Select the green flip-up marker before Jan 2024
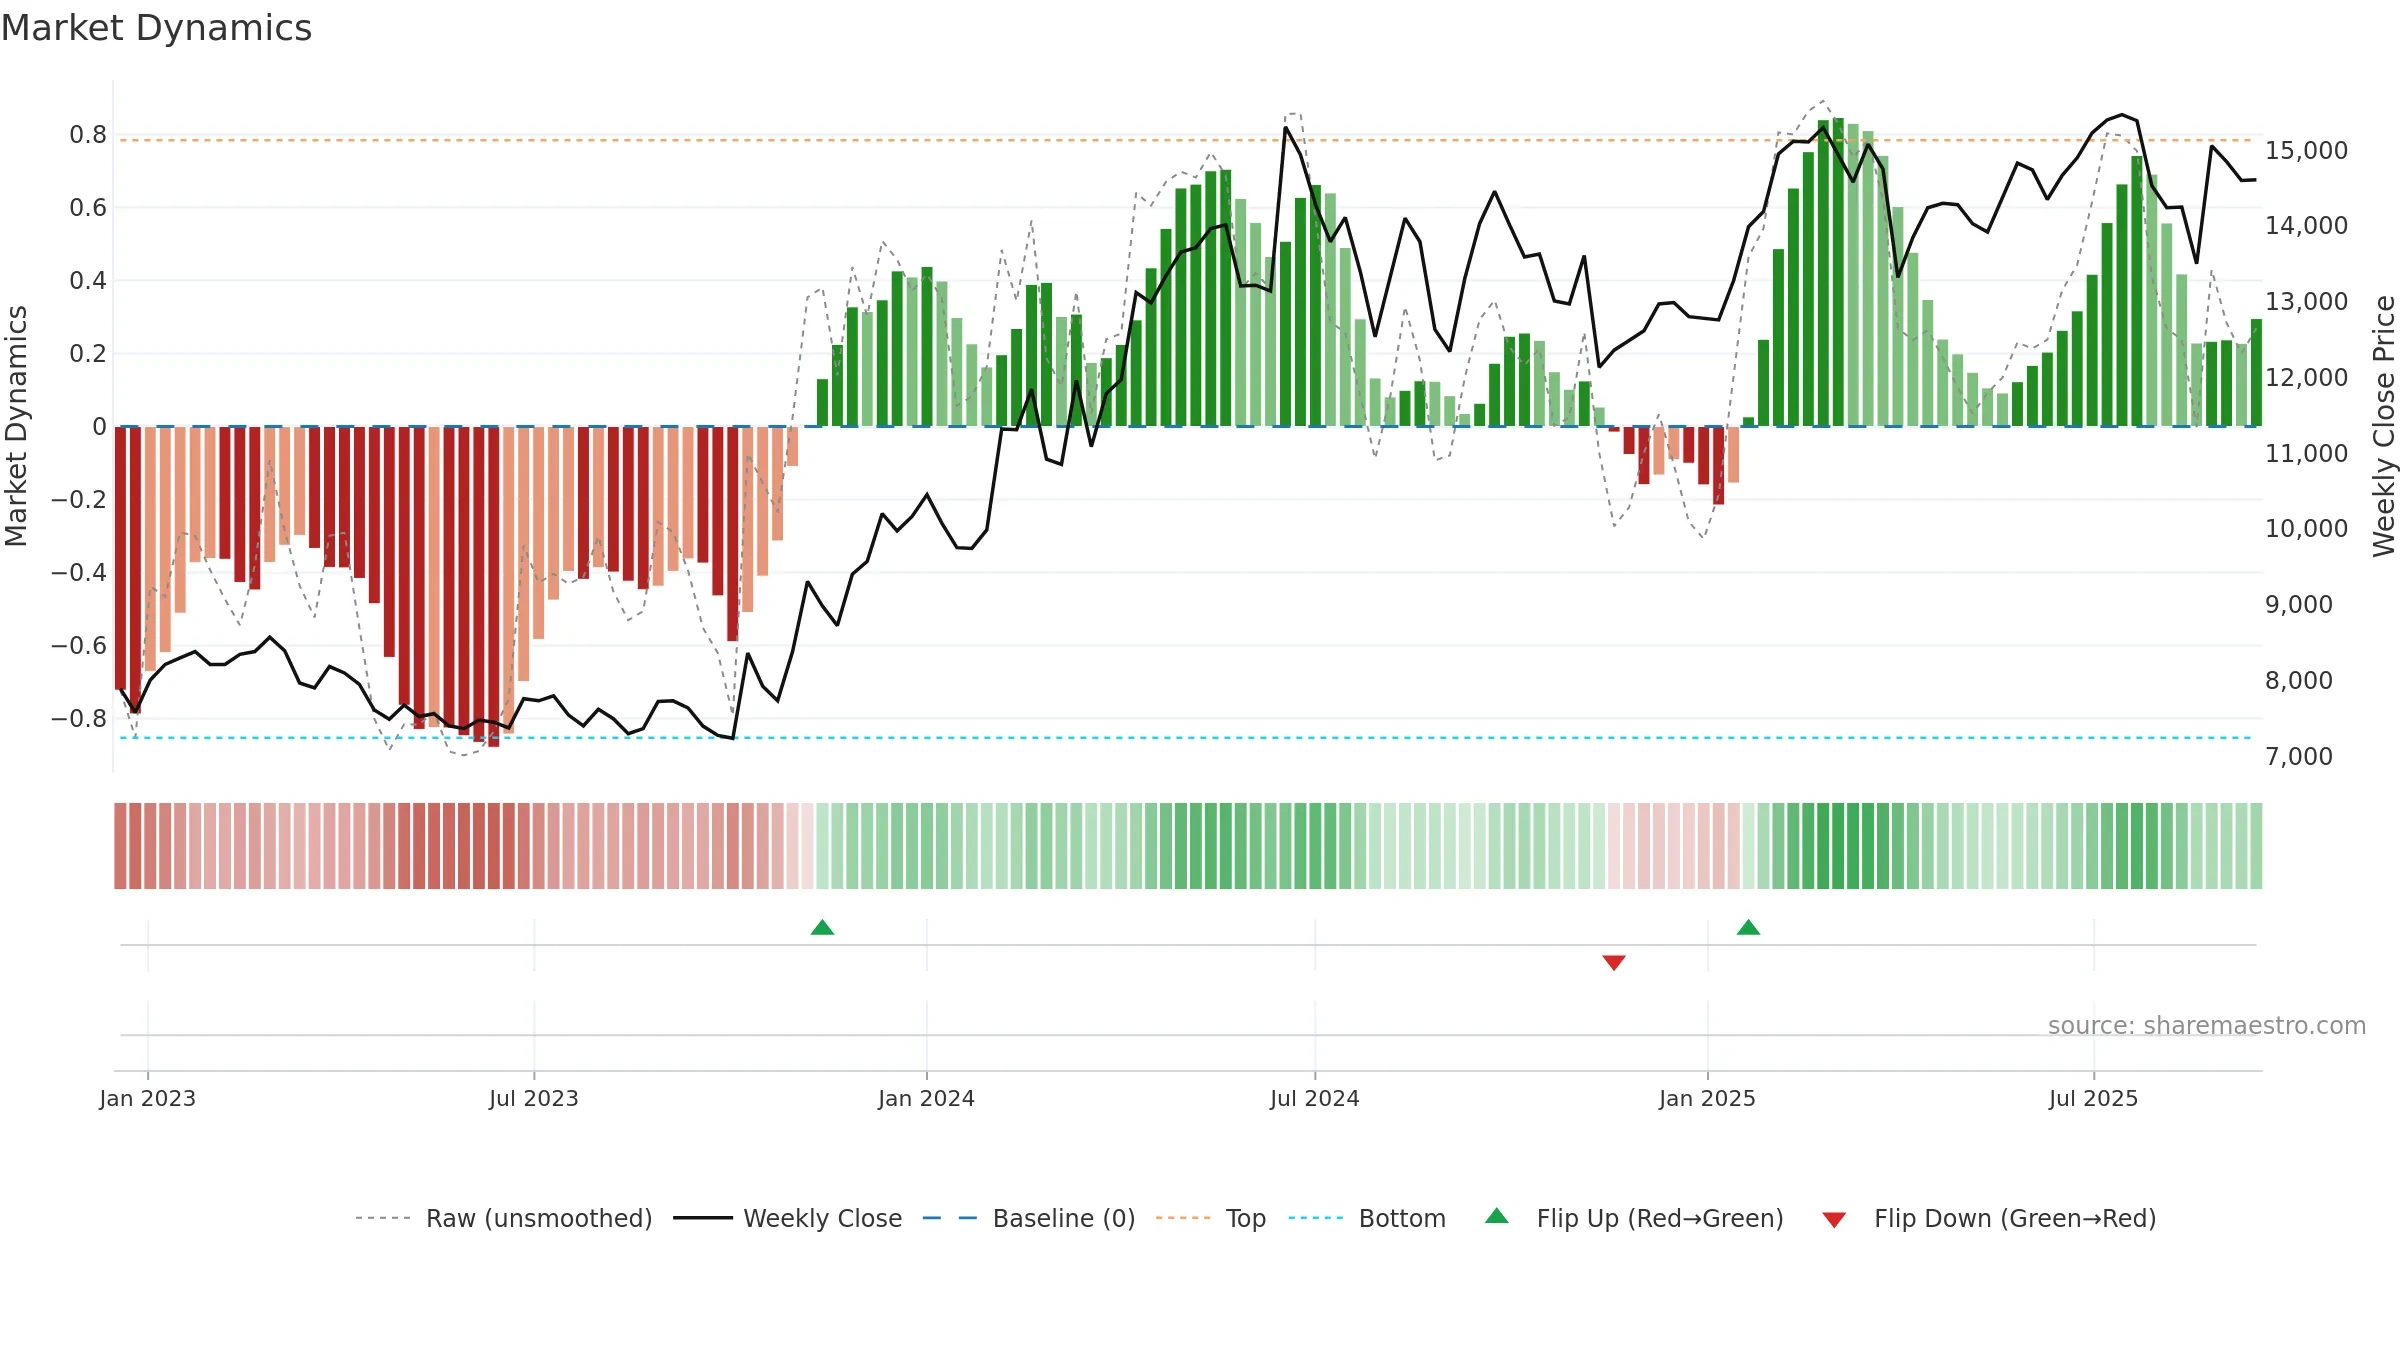The width and height of the screenshot is (2400, 1350). click(x=822, y=927)
